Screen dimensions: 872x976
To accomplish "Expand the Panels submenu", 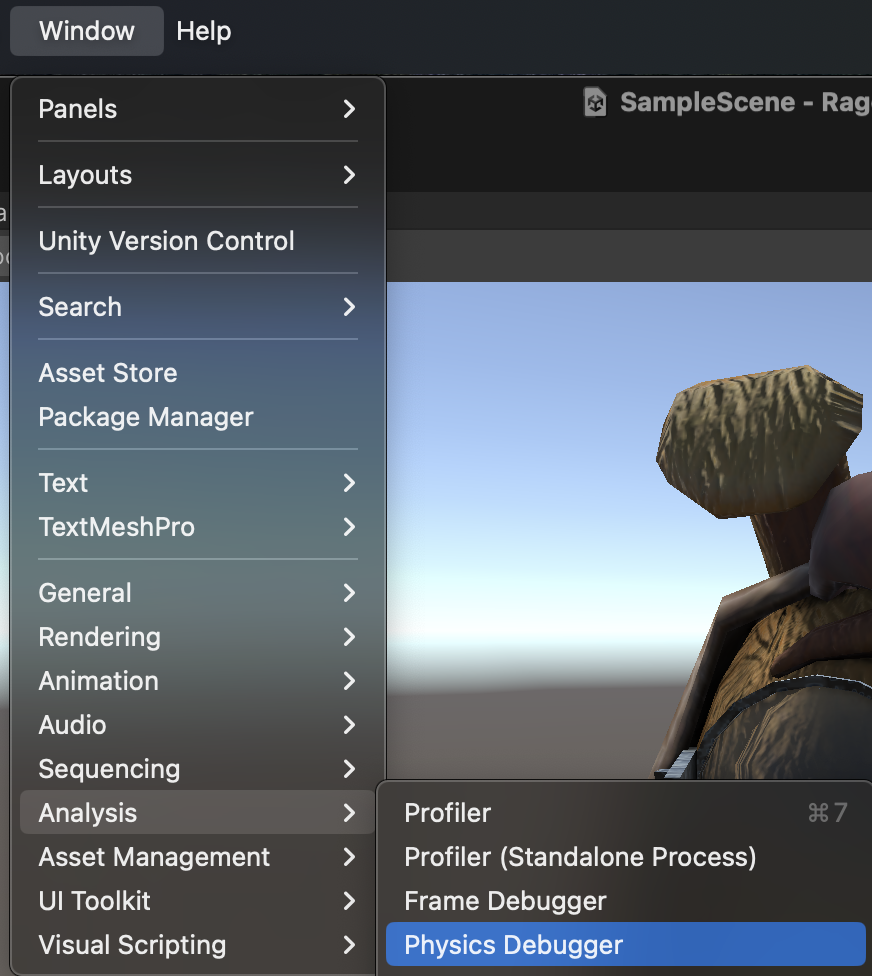I will pyautogui.click(x=197, y=109).
